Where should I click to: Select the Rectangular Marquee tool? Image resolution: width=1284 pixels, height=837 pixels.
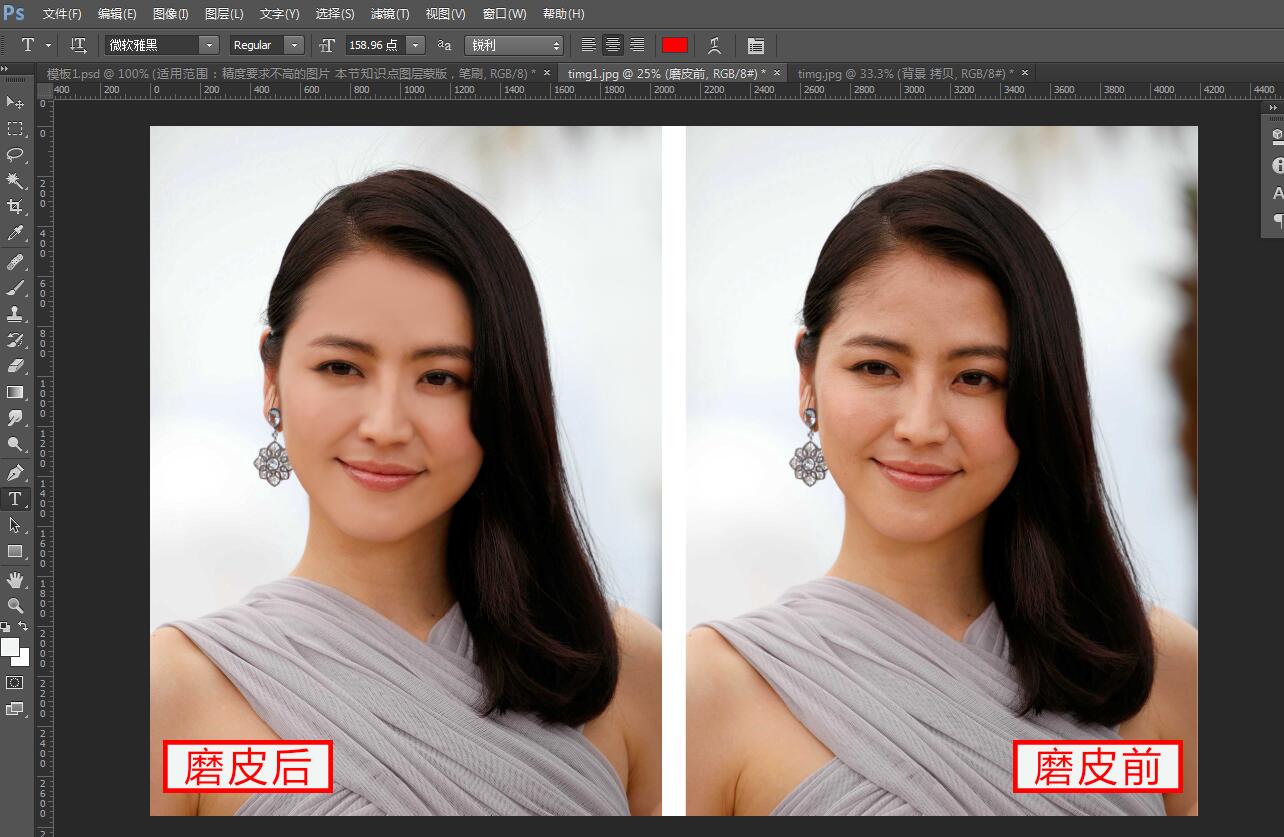tap(15, 129)
